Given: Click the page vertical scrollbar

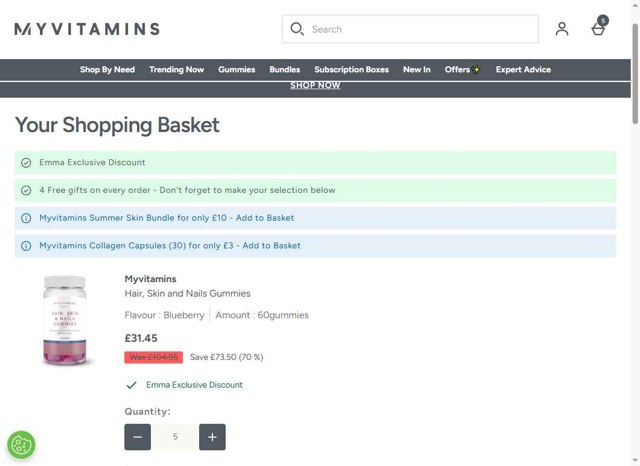Looking at the screenshot, I should click(635, 73).
